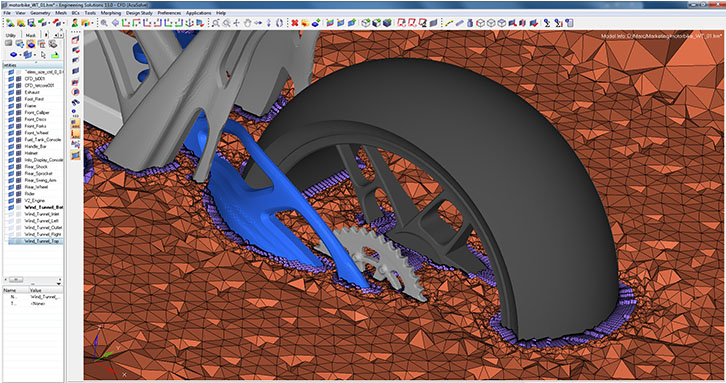Click the four-way cross arrows icon
The height and width of the screenshot is (383, 726).
pos(236,23)
